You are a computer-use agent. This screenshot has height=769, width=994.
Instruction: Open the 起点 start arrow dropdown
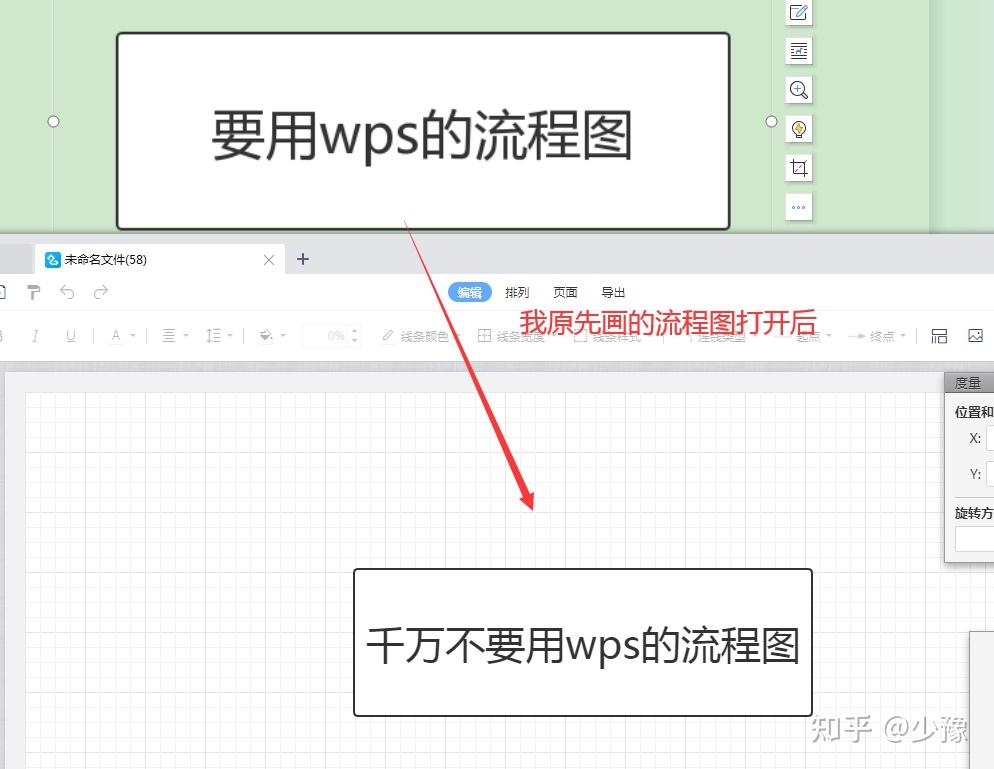pos(806,335)
